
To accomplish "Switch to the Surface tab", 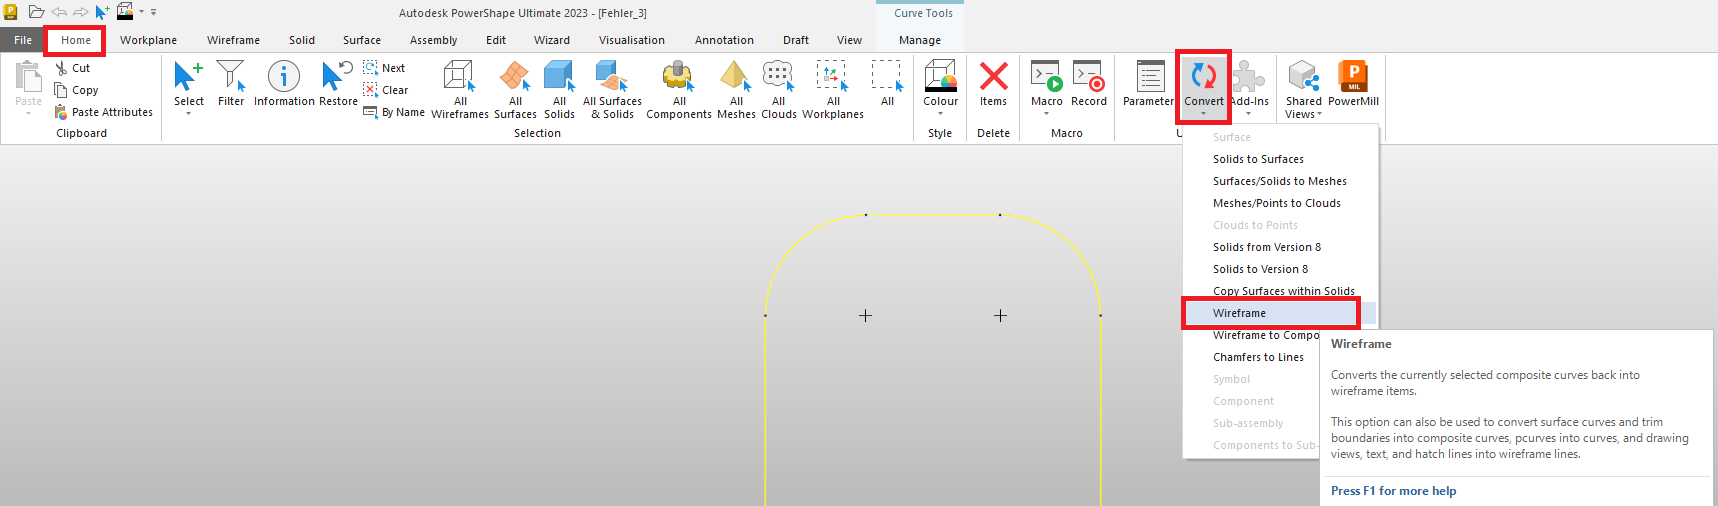I will (x=362, y=40).
